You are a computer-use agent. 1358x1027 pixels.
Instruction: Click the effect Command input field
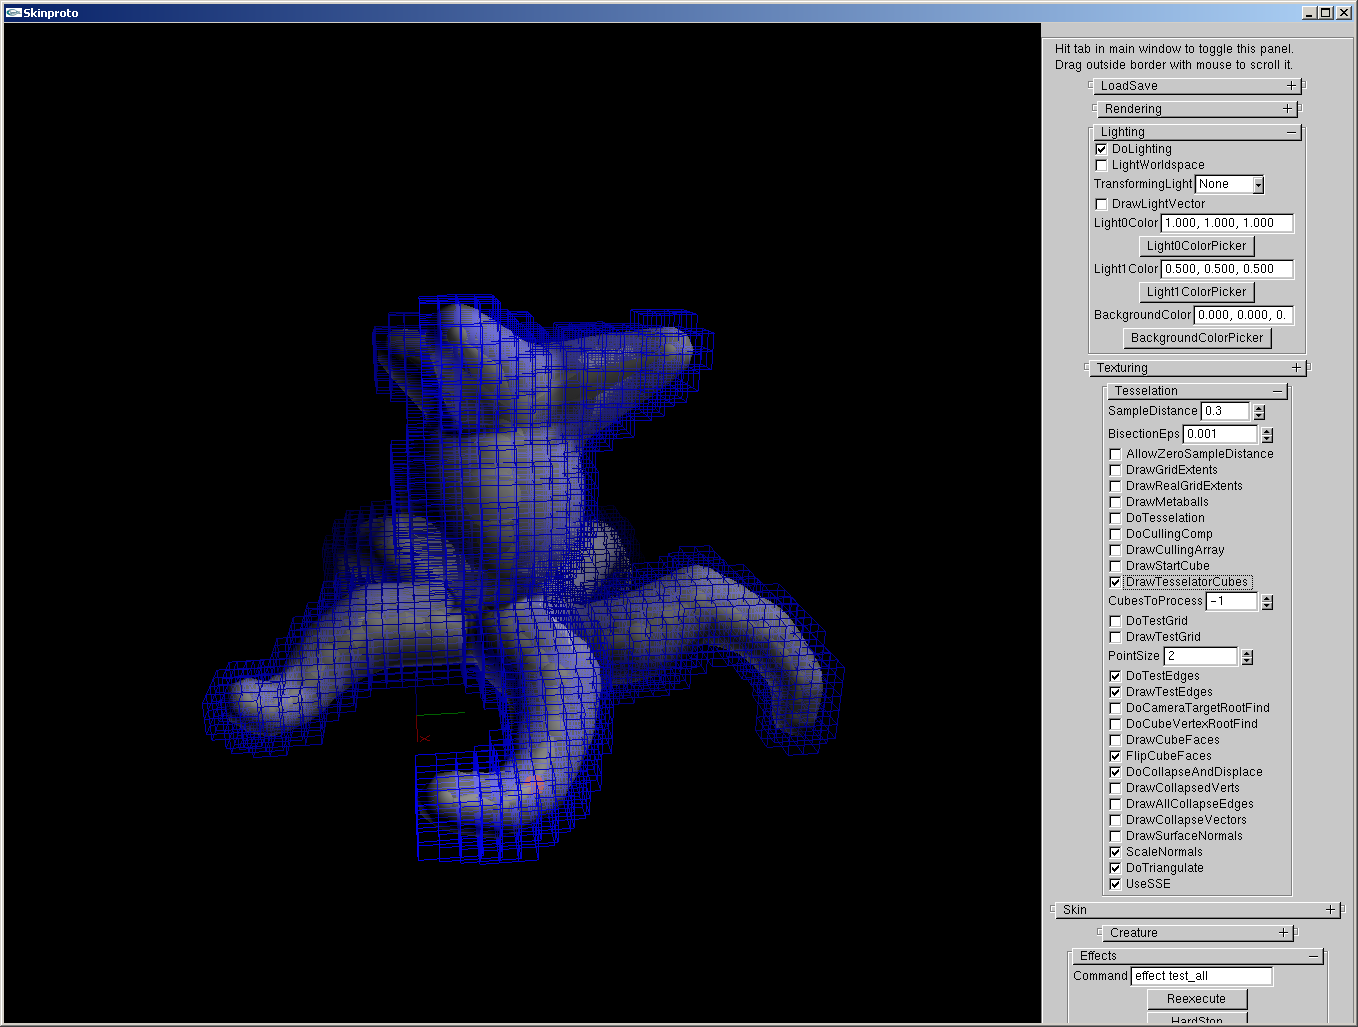pyautogui.click(x=1201, y=976)
